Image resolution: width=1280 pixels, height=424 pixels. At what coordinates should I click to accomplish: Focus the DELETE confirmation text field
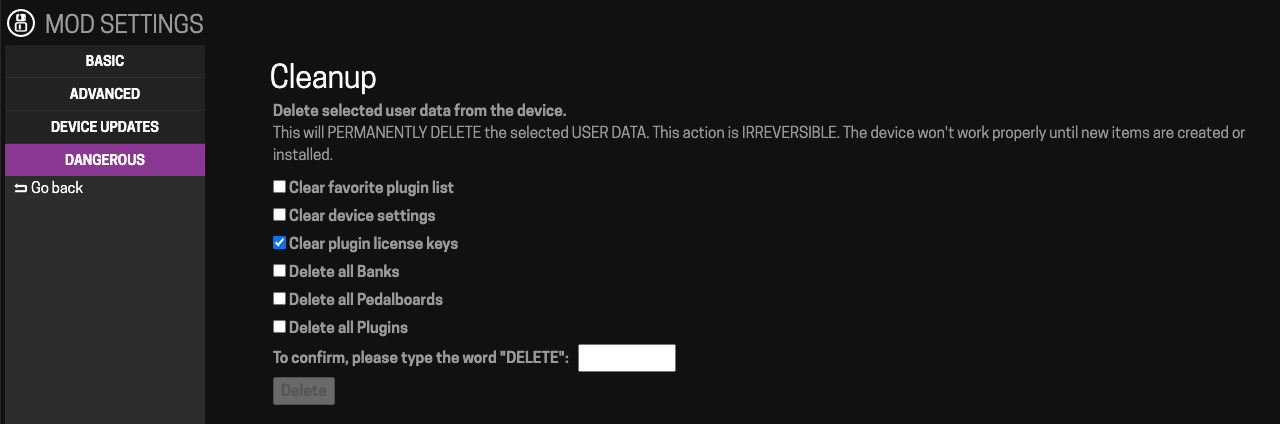627,358
